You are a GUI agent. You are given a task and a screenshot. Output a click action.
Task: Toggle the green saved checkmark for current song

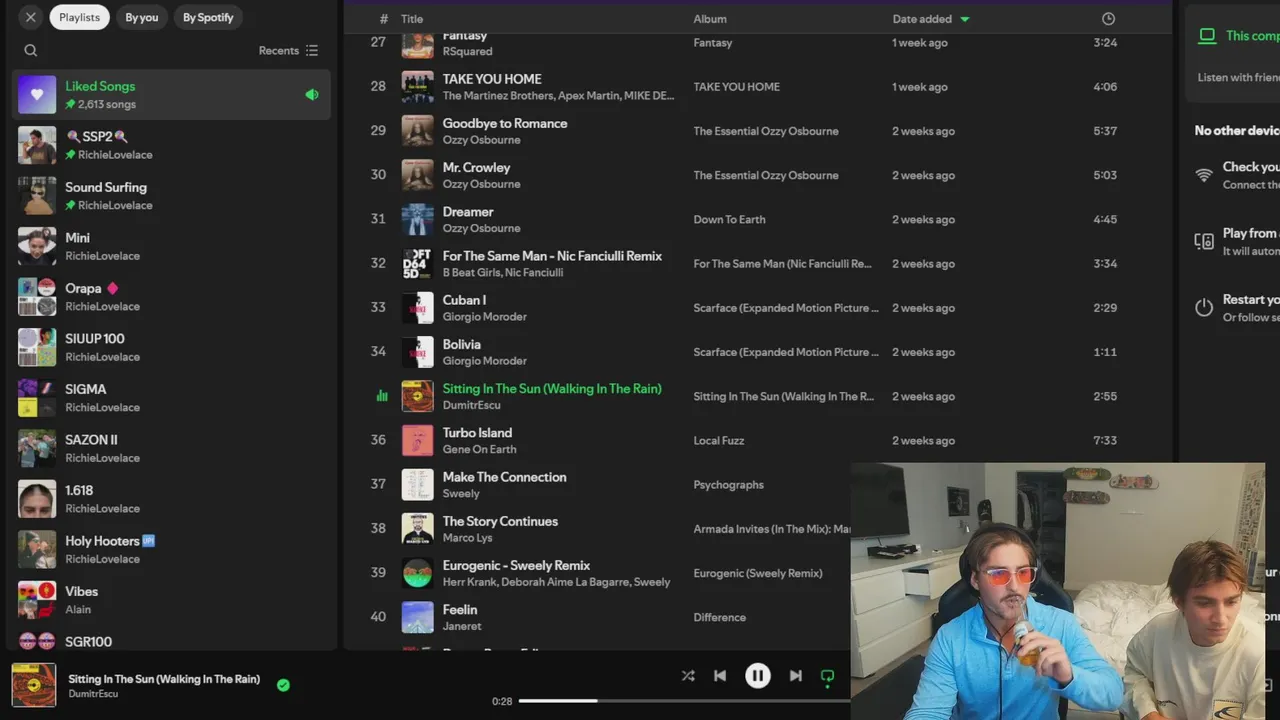pos(283,685)
